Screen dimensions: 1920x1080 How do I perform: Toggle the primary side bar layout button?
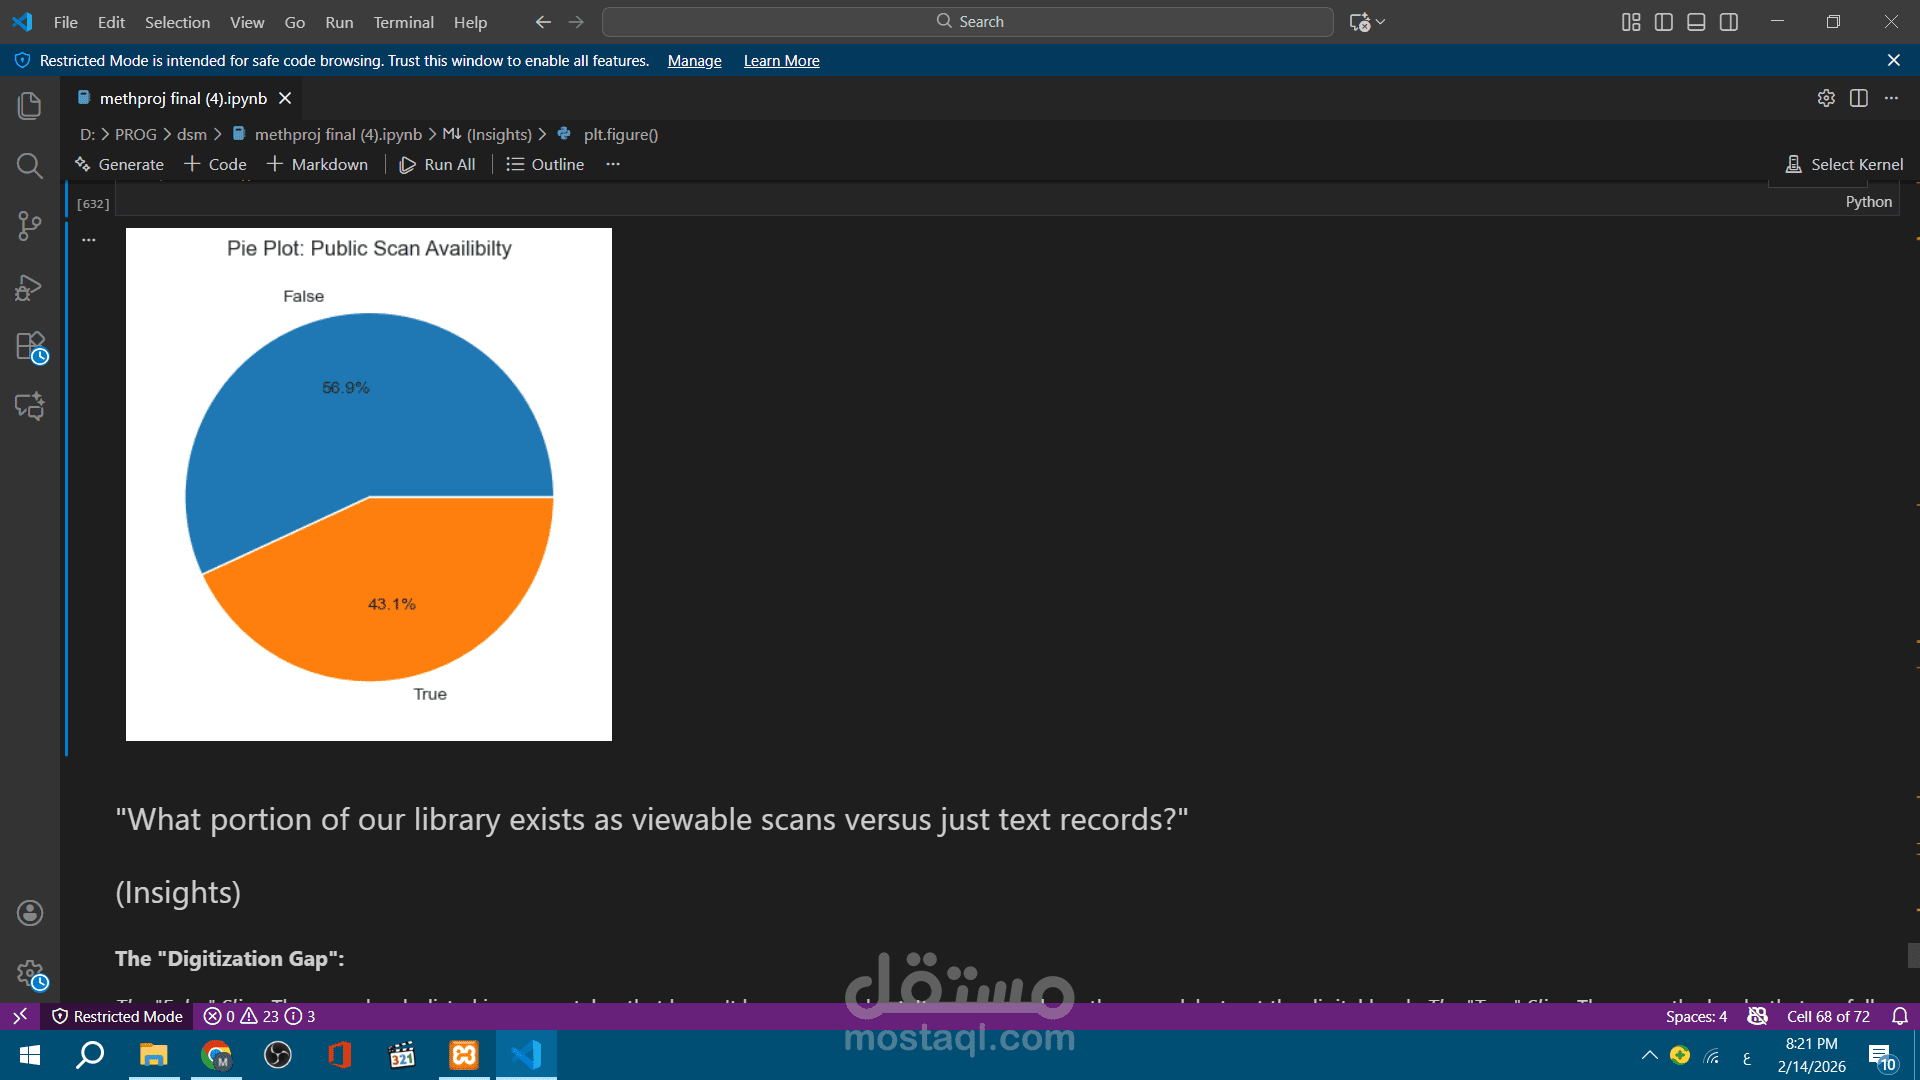coord(1664,22)
